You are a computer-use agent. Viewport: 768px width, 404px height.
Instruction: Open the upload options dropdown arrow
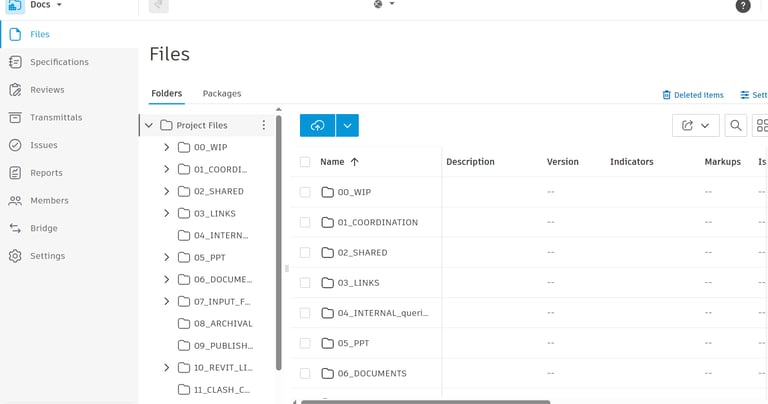[347, 125]
